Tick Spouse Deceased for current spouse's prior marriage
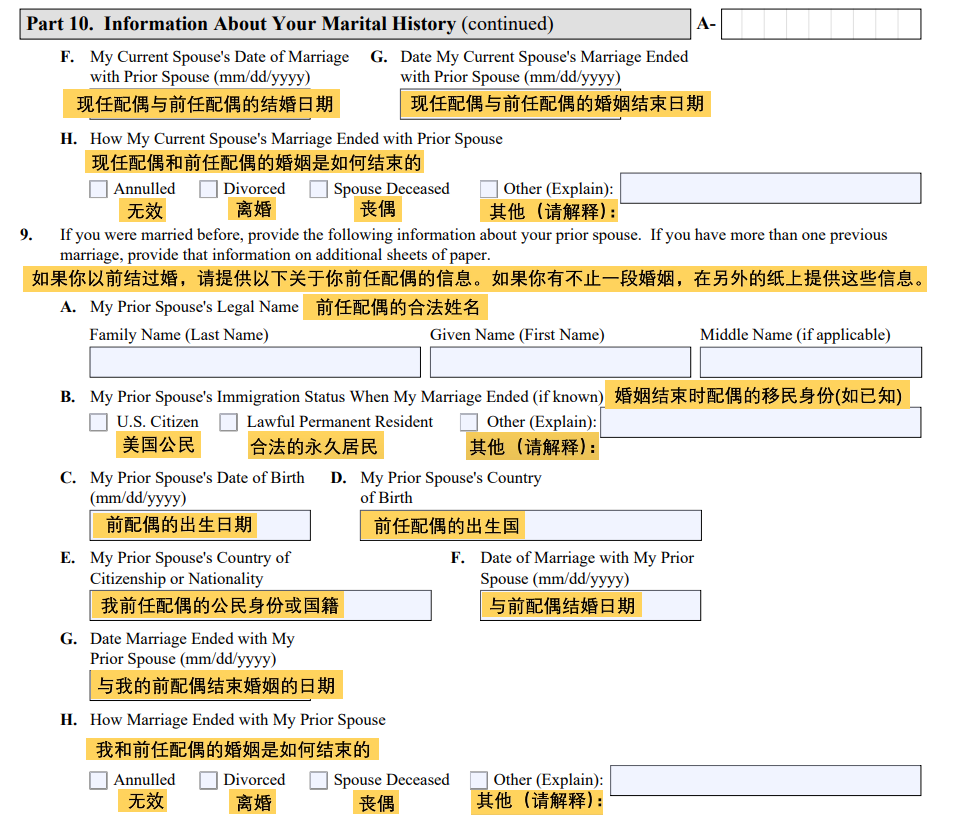 point(318,189)
